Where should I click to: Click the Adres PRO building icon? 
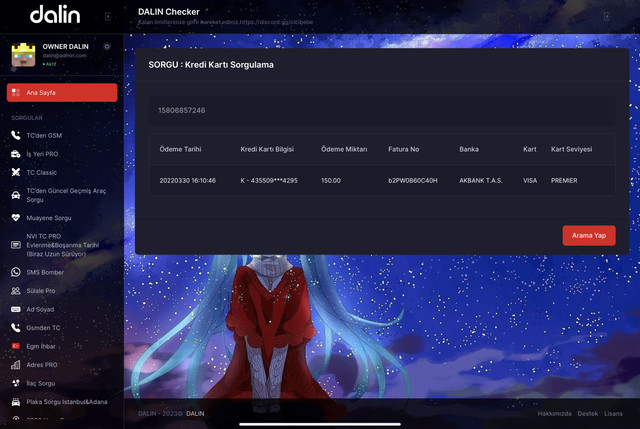point(15,365)
